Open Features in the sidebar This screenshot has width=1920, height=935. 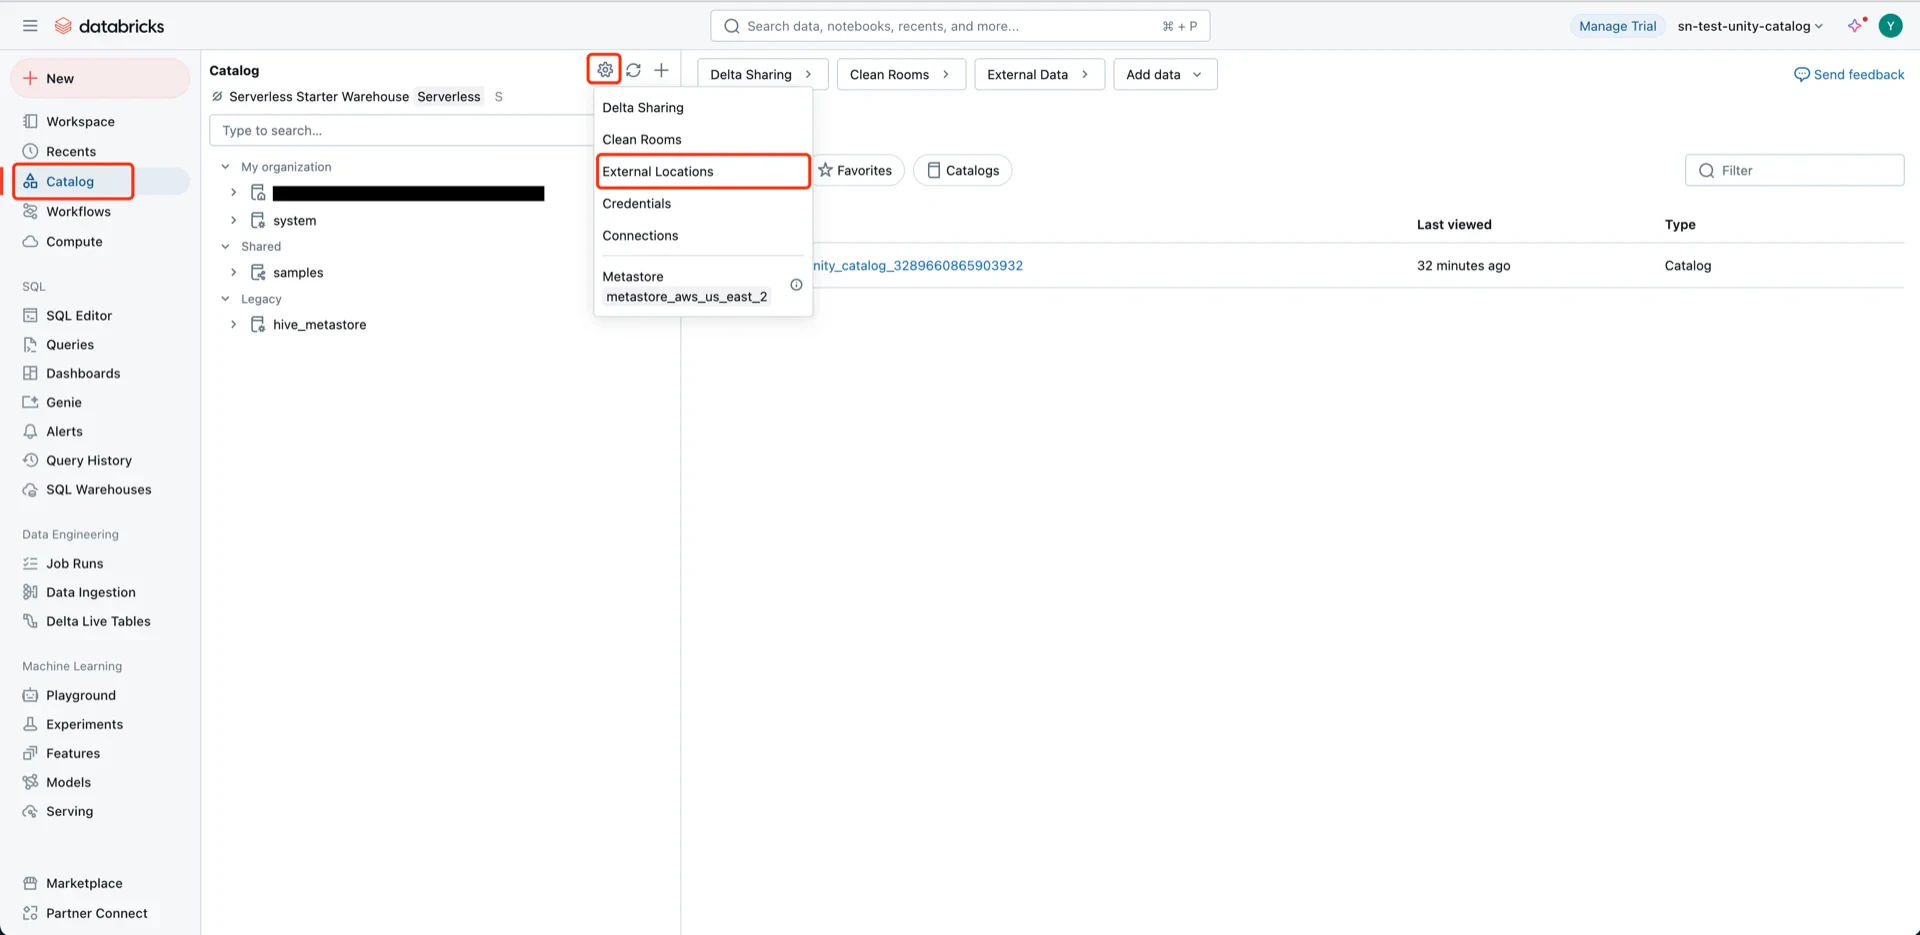(73, 754)
